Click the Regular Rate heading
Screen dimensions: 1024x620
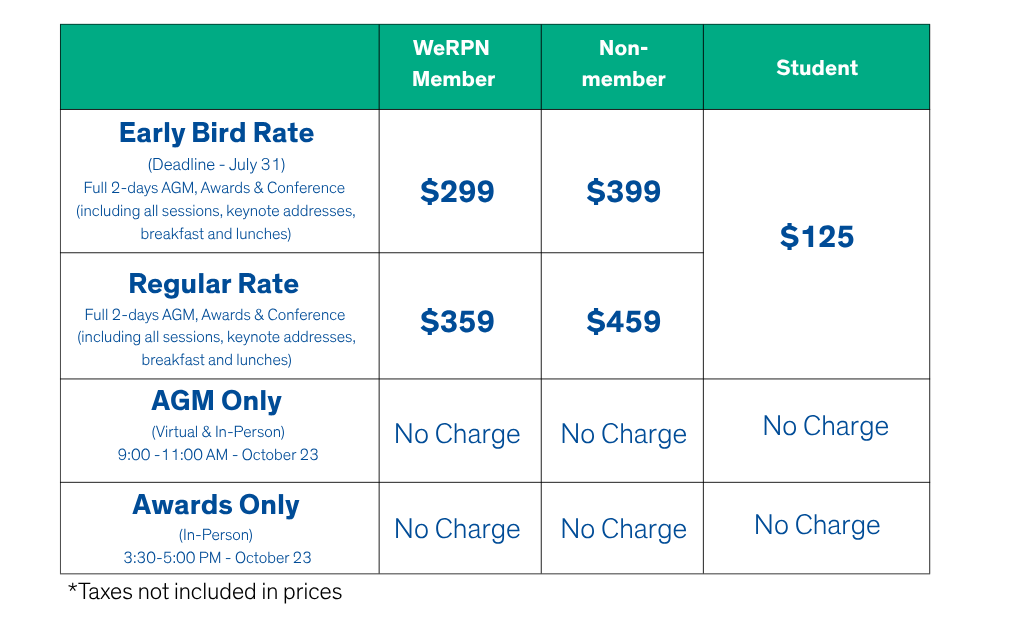click(214, 284)
